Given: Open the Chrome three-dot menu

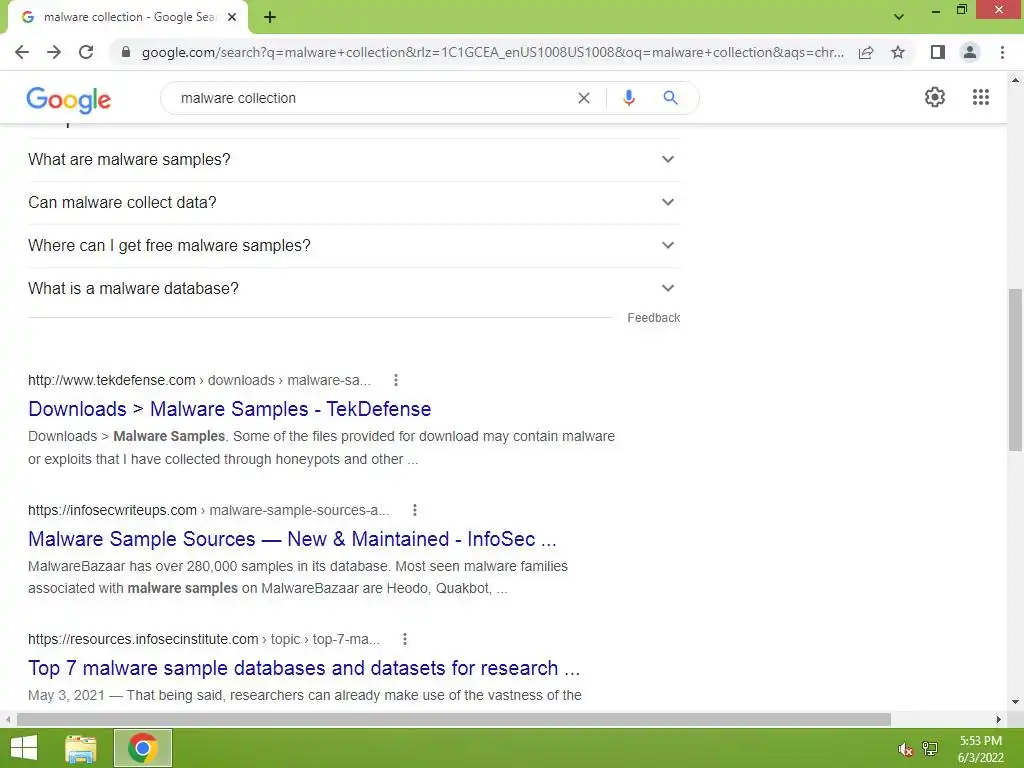Looking at the screenshot, I should (1002, 52).
